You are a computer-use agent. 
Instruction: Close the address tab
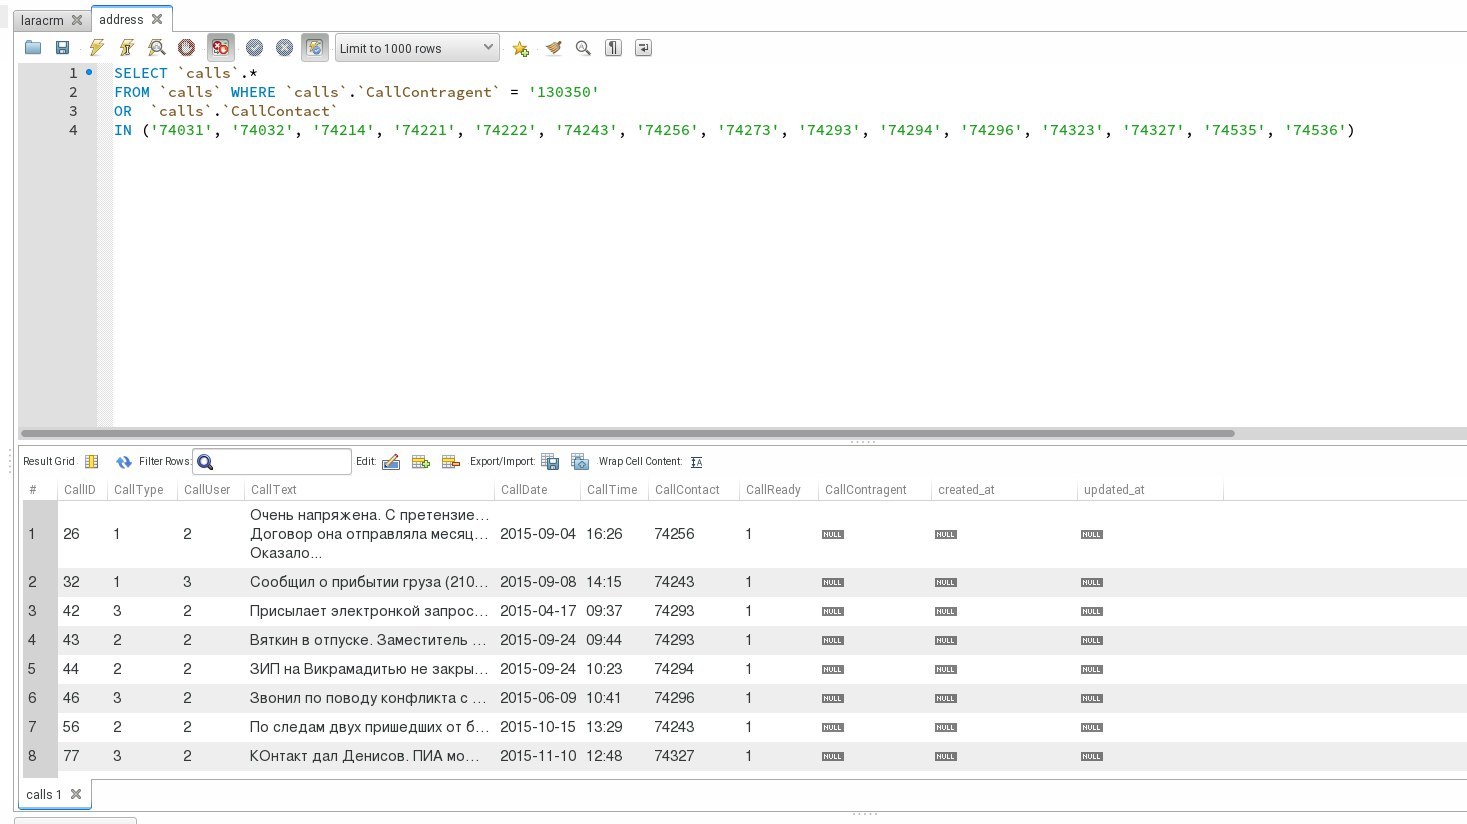tap(157, 19)
